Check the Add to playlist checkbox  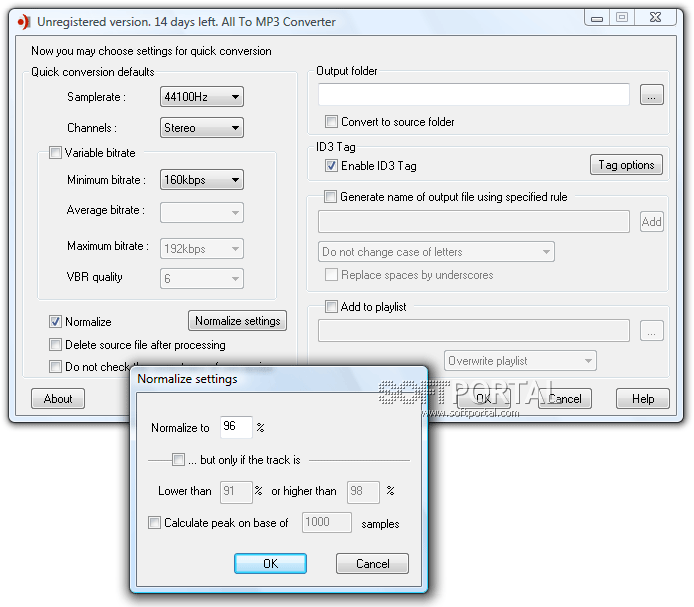click(x=331, y=306)
